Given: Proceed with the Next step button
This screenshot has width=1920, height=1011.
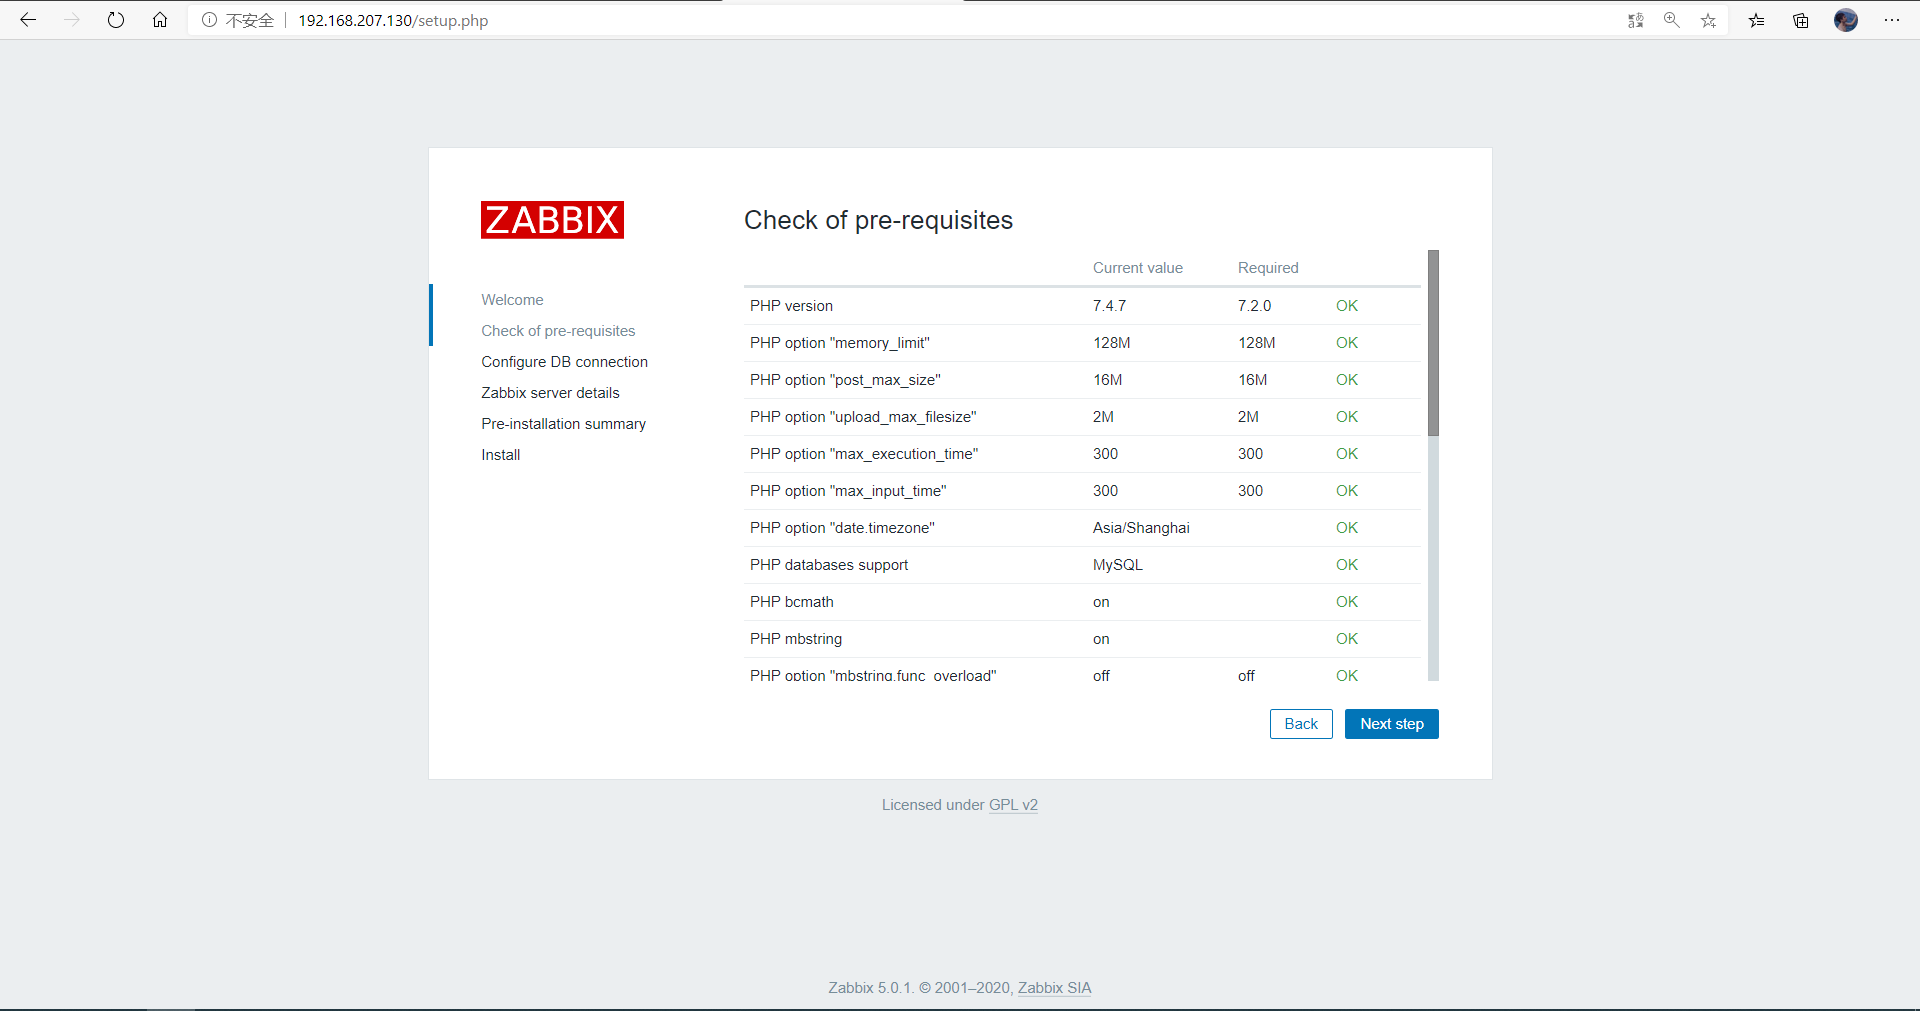Looking at the screenshot, I should (x=1392, y=724).
